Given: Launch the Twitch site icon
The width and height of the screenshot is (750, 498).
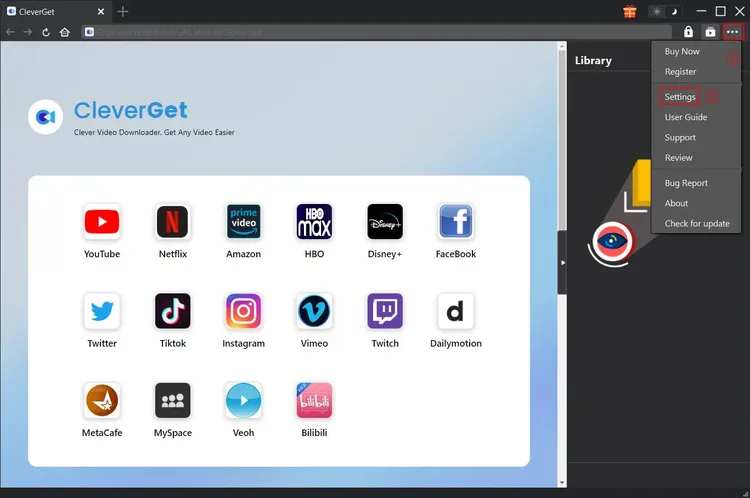Looking at the screenshot, I should point(385,311).
